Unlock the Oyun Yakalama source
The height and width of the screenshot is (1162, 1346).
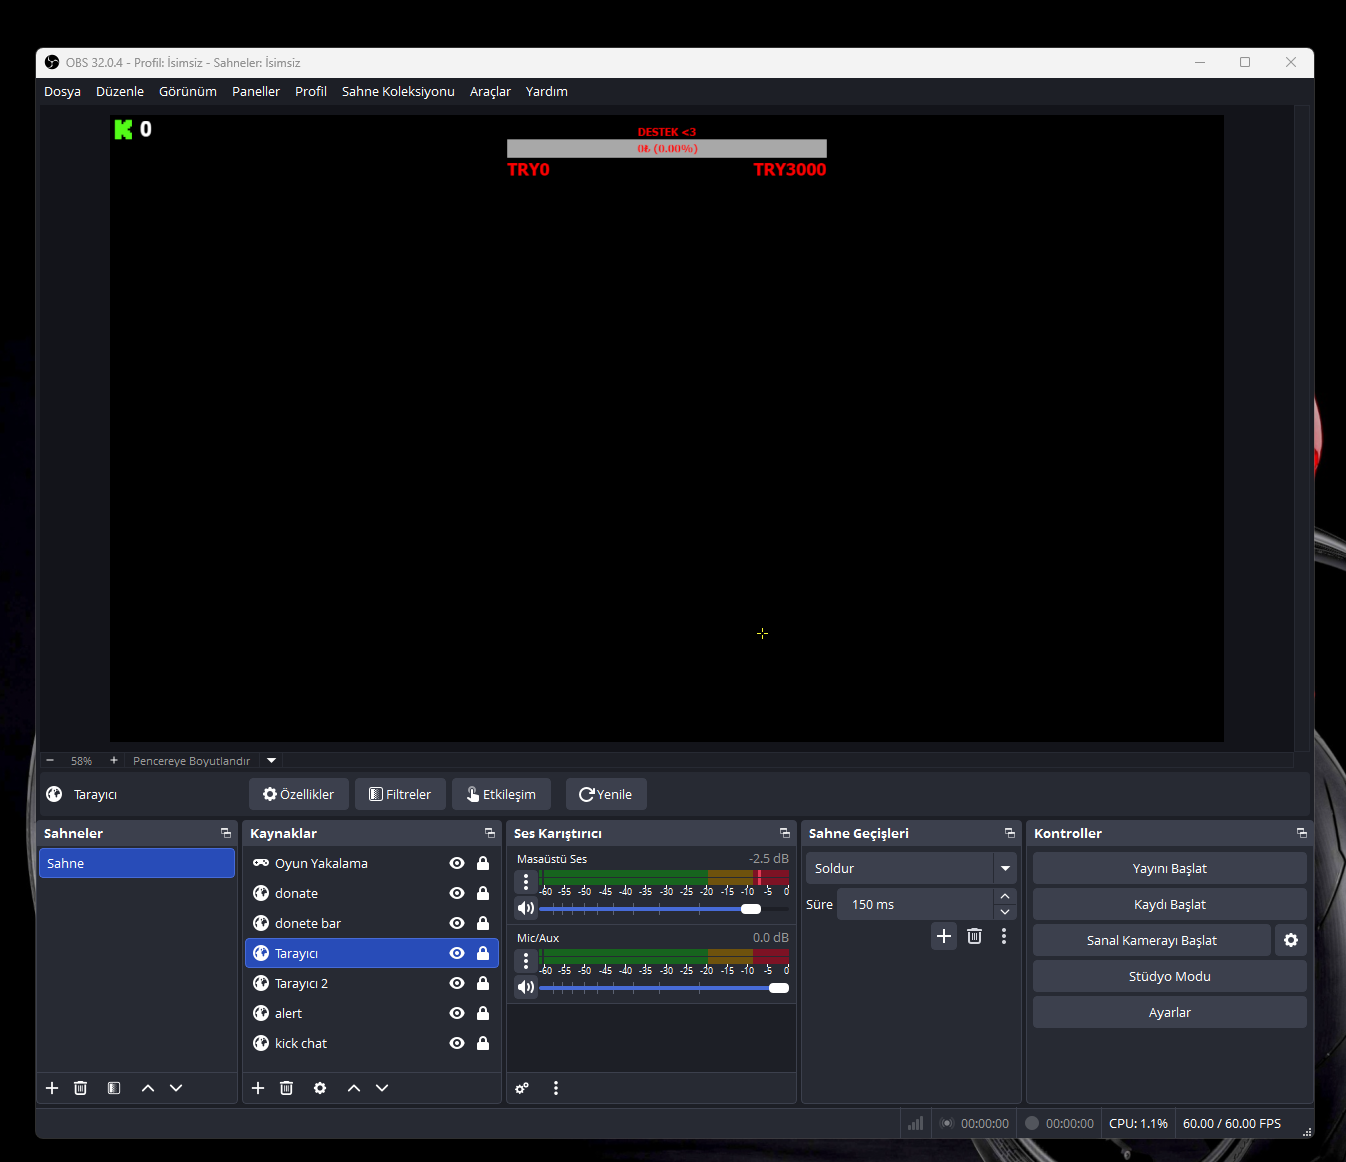click(483, 863)
